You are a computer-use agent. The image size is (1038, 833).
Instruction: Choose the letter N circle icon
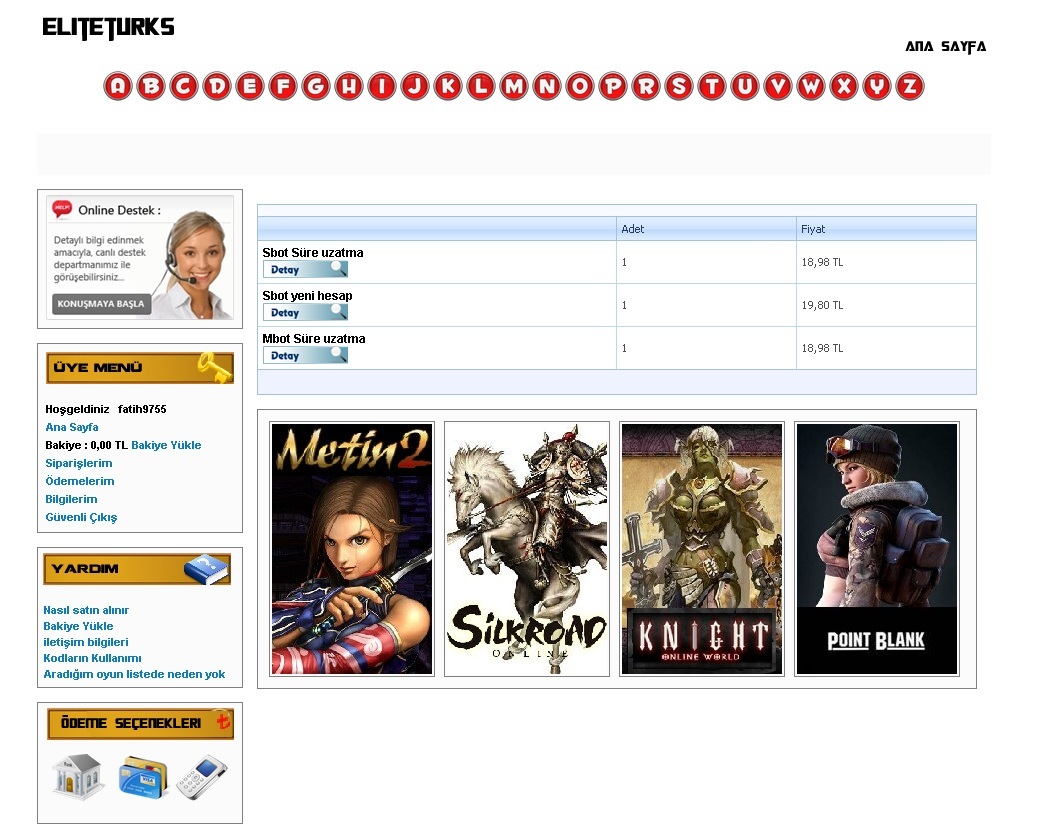point(547,86)
